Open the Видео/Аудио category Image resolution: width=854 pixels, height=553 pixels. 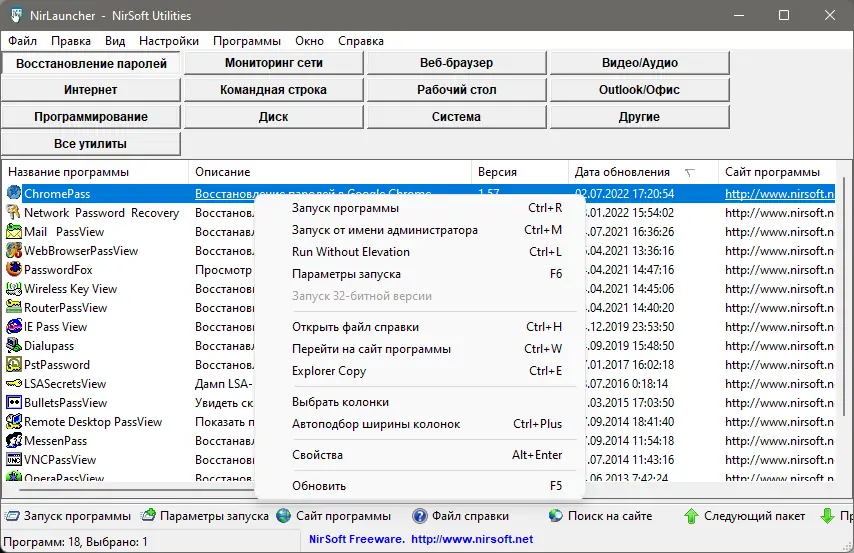(x=639, y=63)
